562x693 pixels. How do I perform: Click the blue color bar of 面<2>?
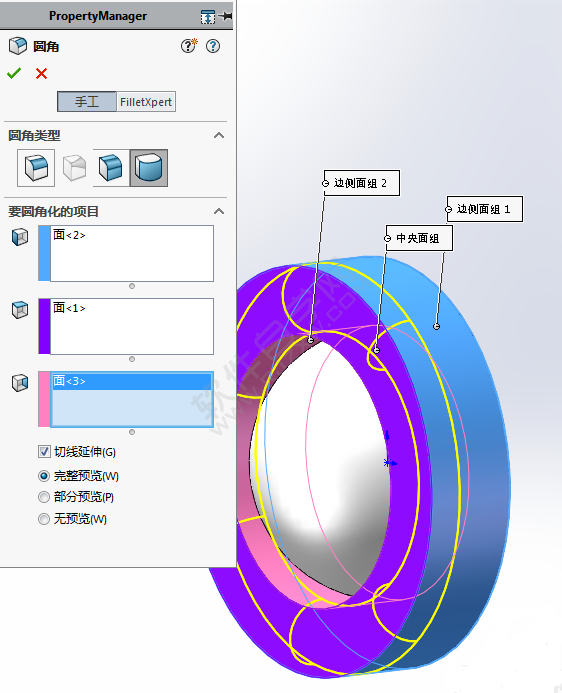[x=44, y=253]
